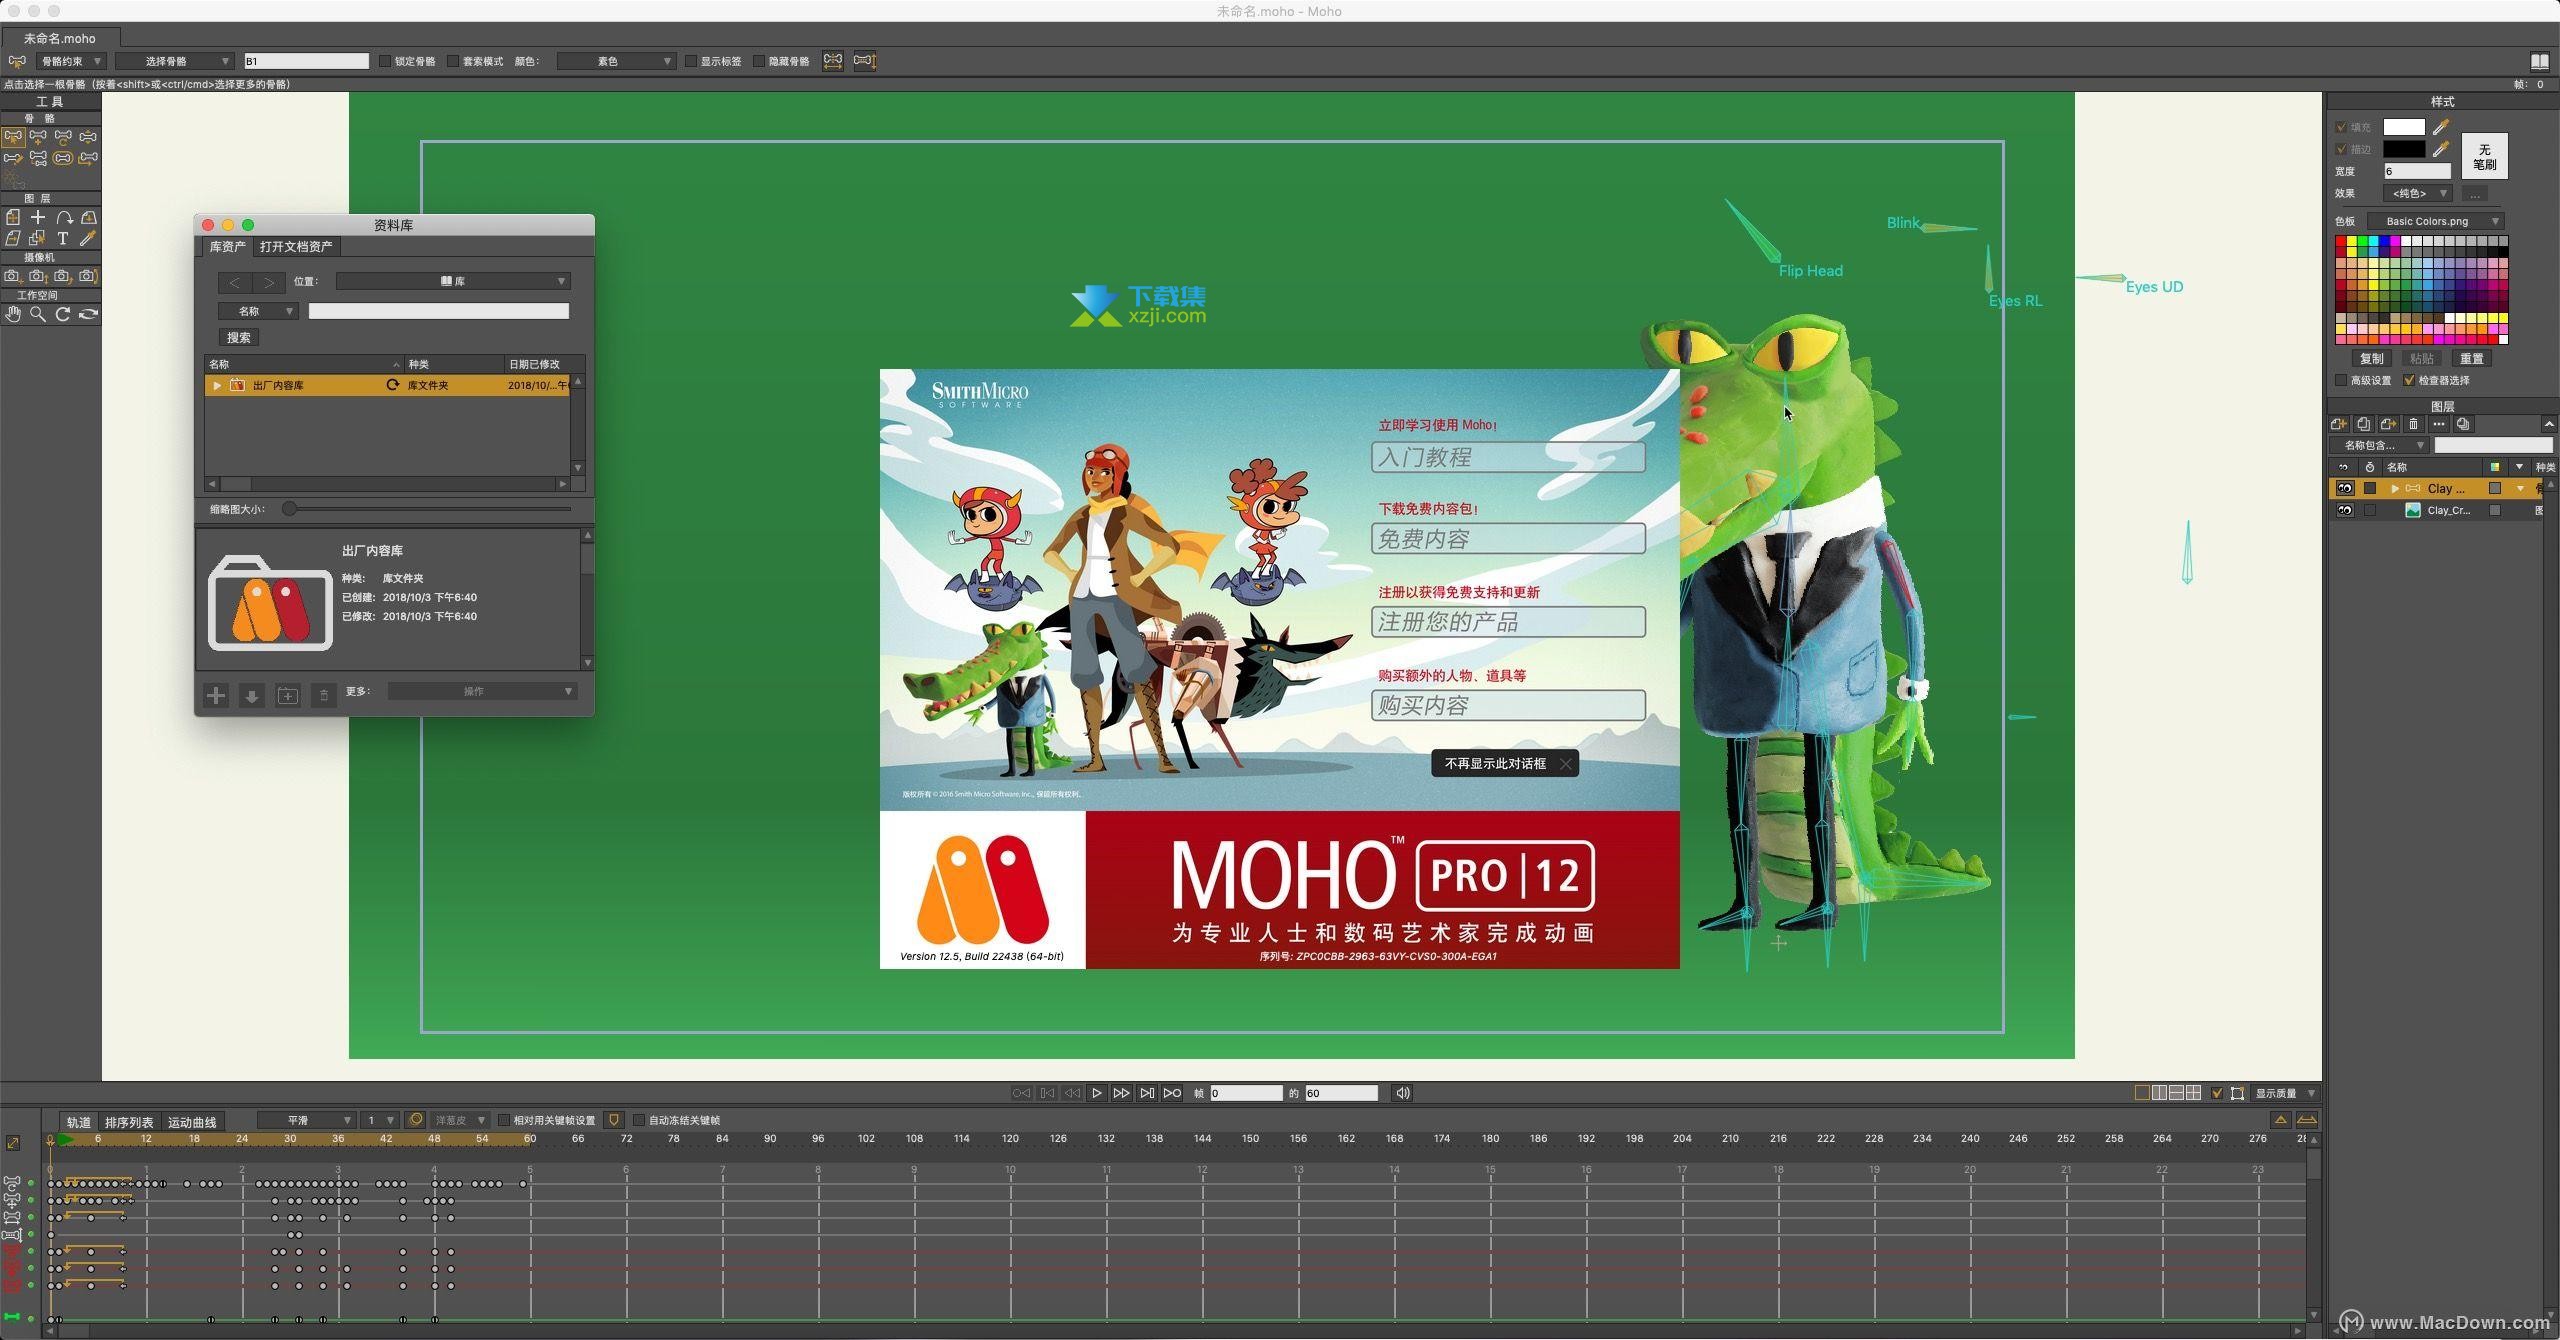Select the Zoom Camera tool
The image size is (2560, 1340).
click(38, 276)
